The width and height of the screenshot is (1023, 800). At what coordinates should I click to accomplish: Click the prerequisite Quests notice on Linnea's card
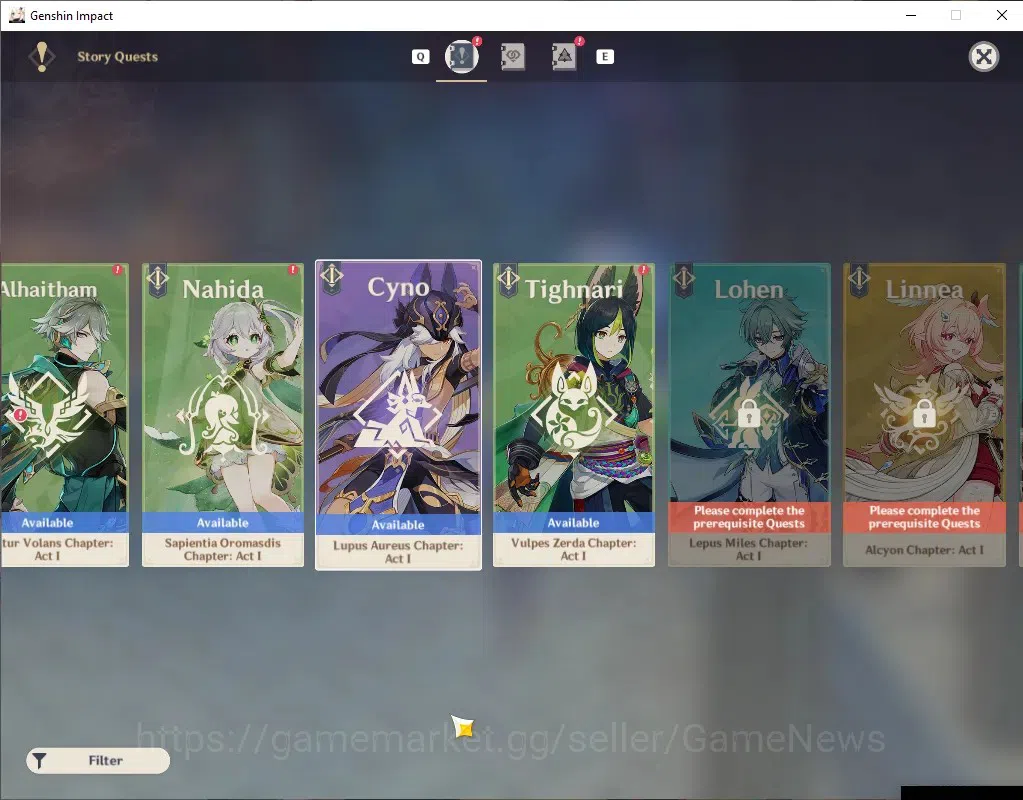coord(924,517)
